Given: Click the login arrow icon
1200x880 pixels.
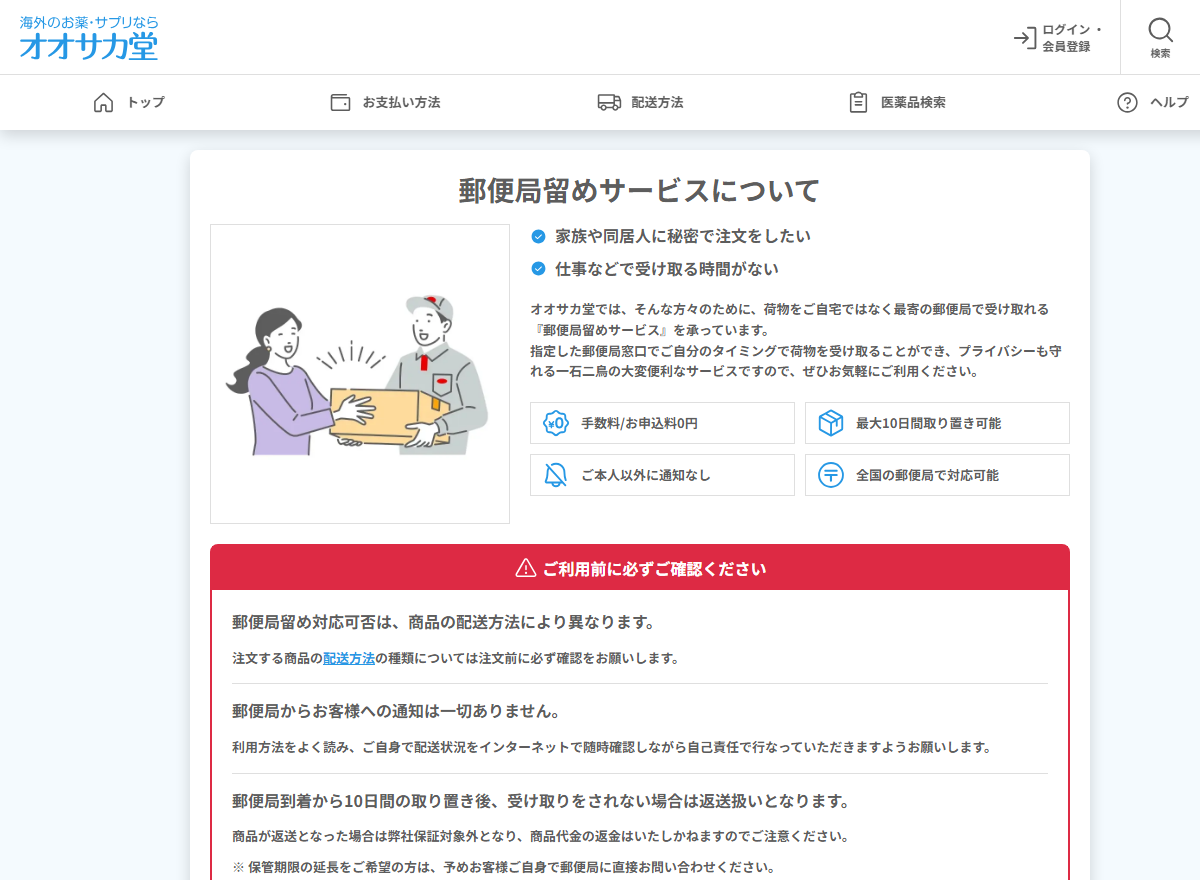Looking at the screenshot, I should tap(1025, 38).
